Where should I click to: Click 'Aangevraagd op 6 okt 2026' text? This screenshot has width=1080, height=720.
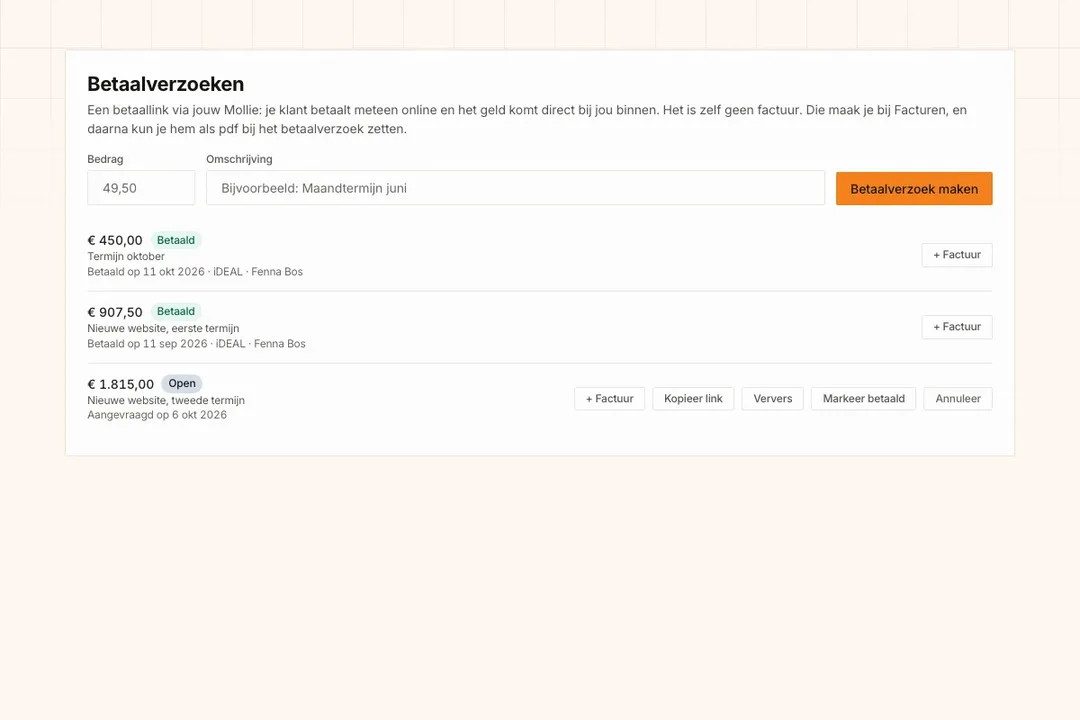157,415
